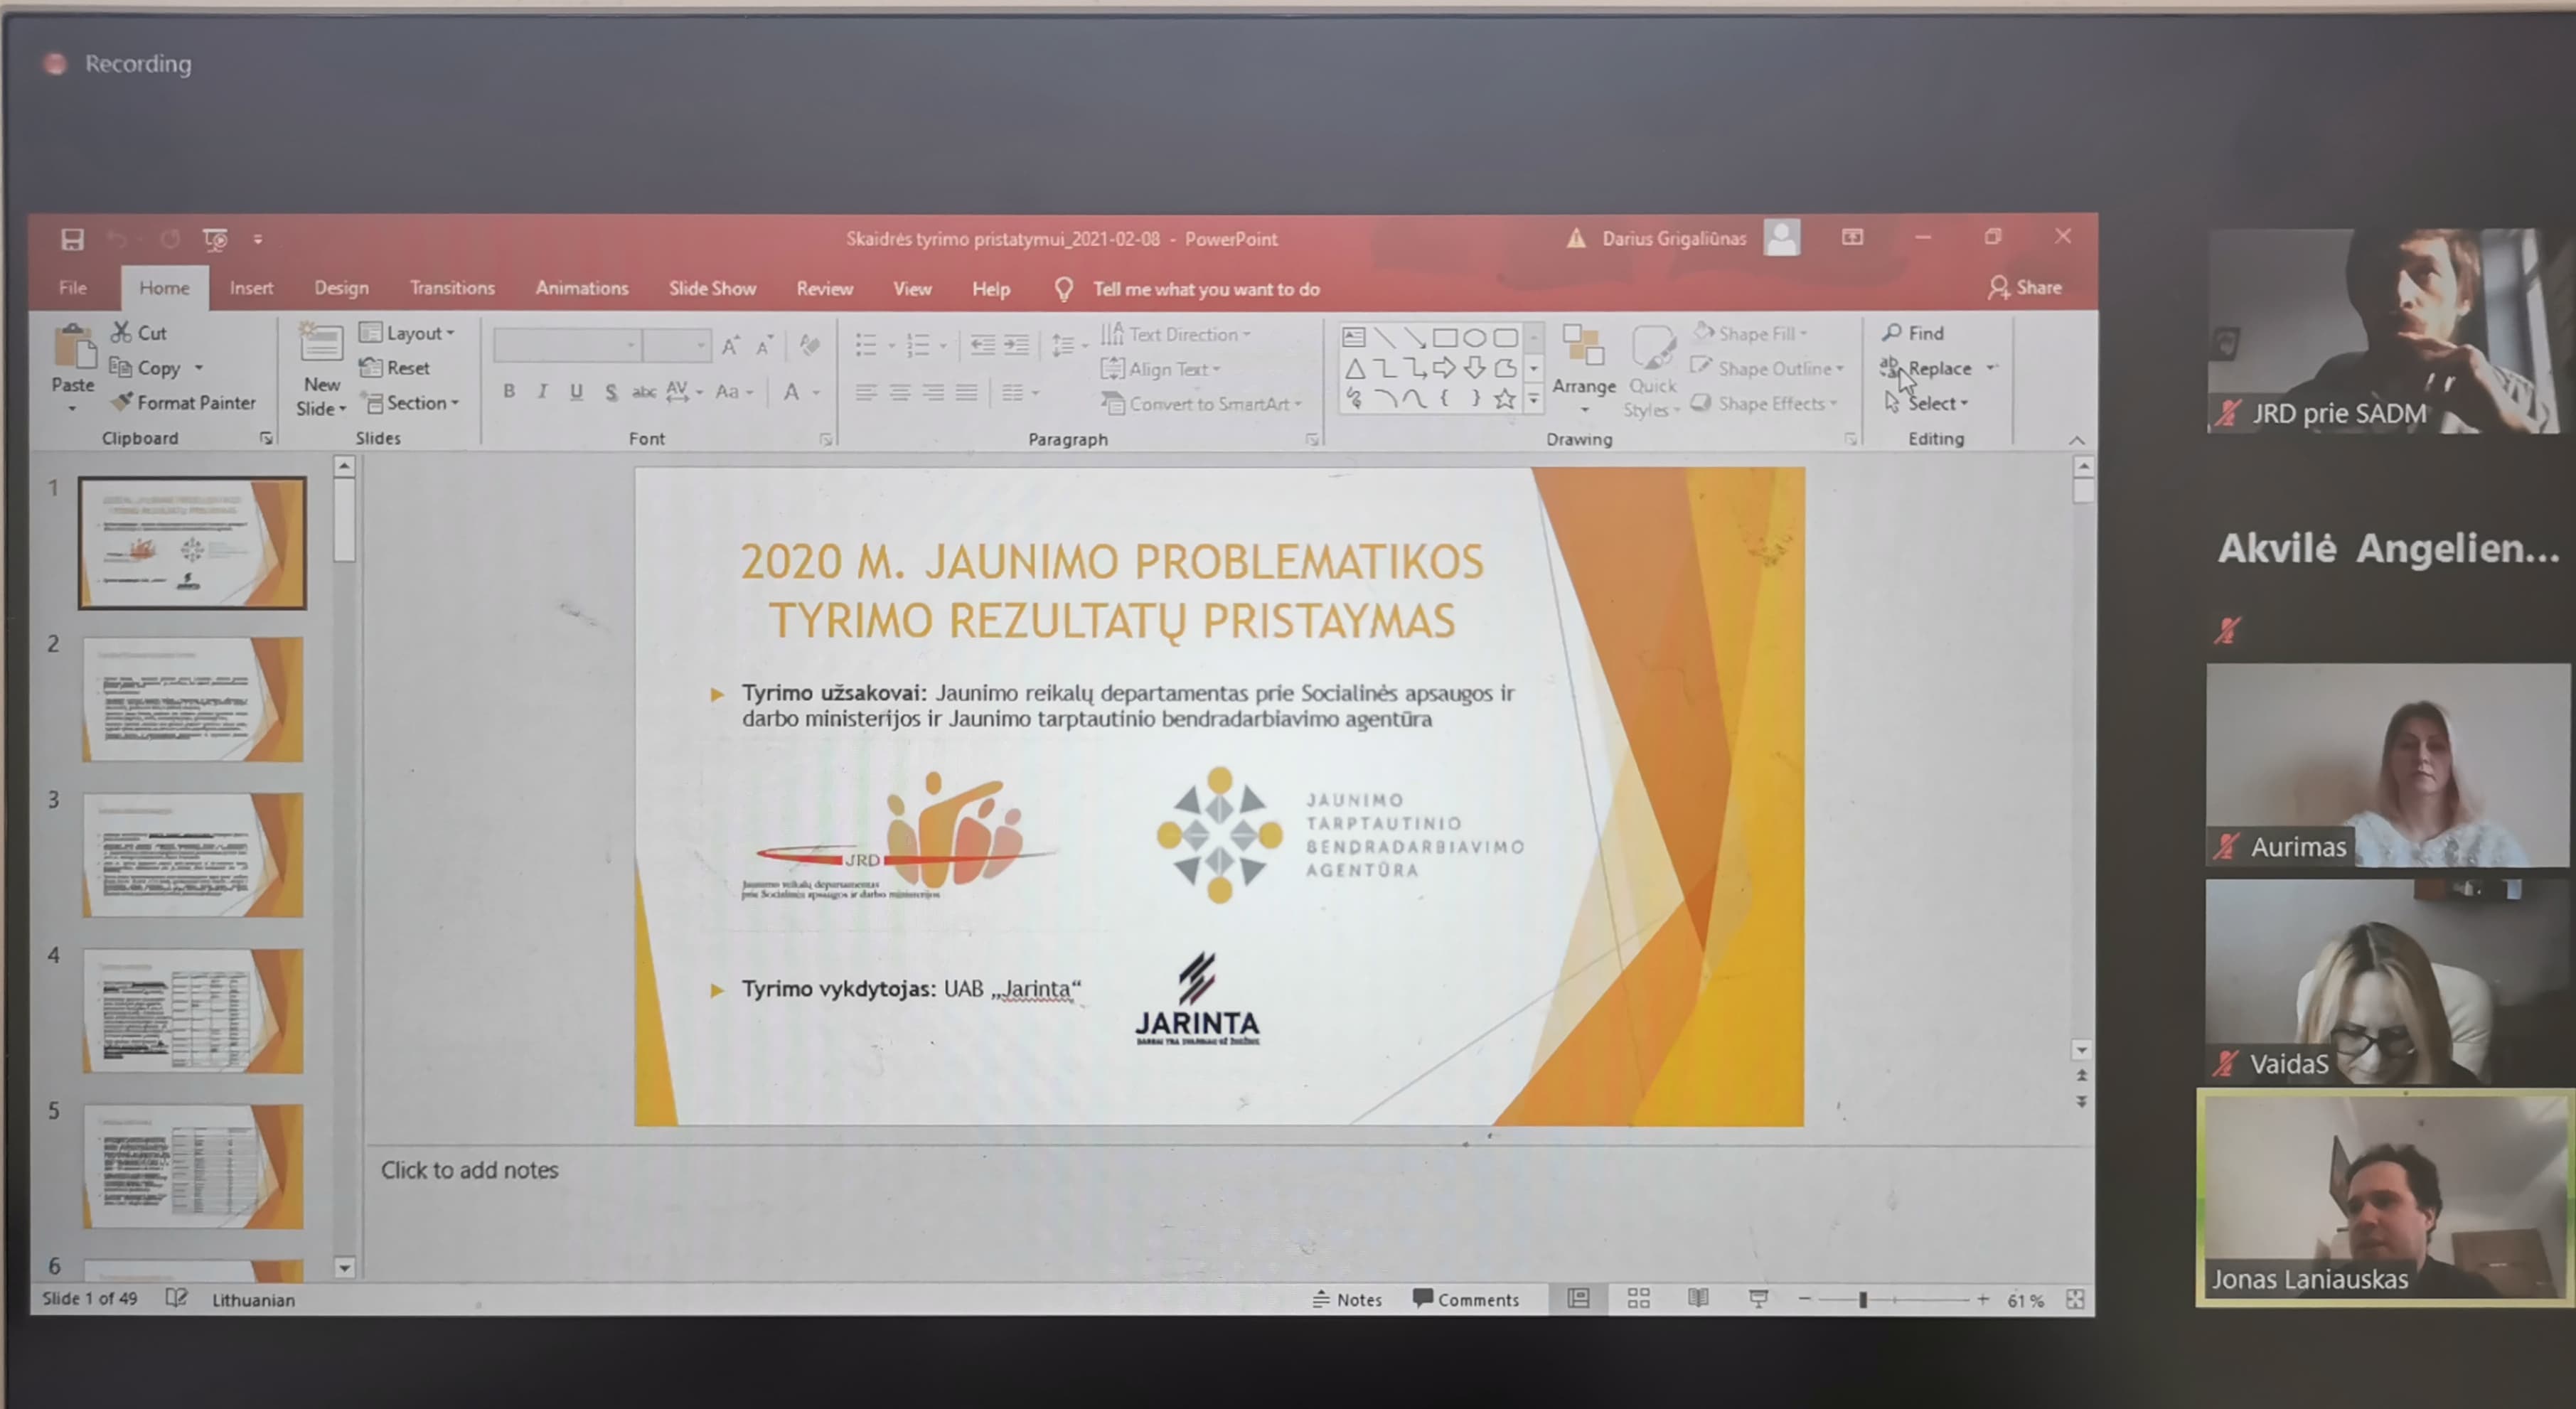Click in Tell me what you want search
The height and width of the screenshot is (1409, 2576).
1206,289
